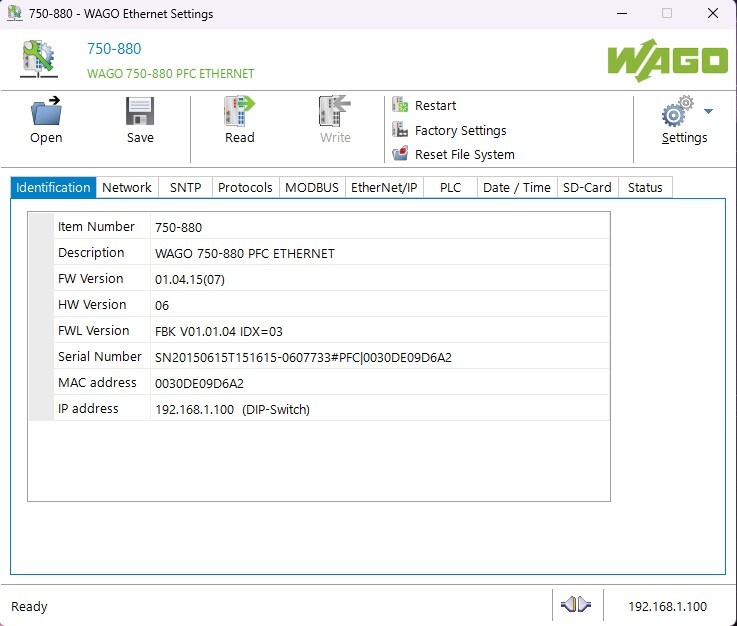Image resolution: width=737 pixels, height=626 pixels.
Task: Click the Read device icon
Action: [x=239, y=111]
